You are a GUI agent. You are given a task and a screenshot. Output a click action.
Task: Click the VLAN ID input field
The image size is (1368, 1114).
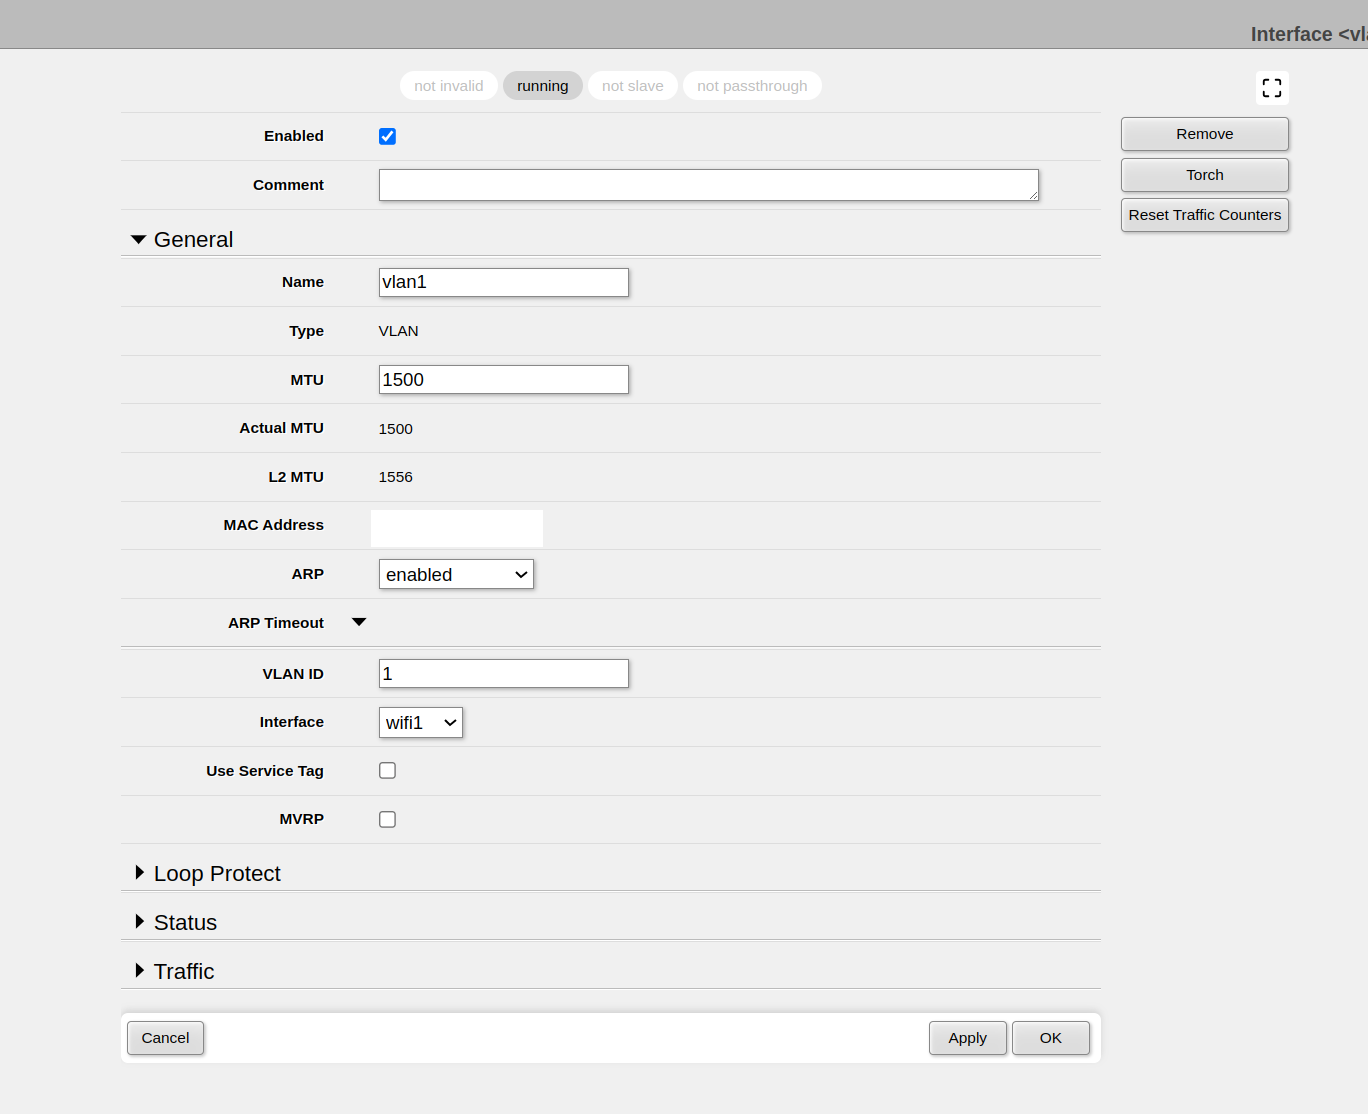click(x=504, y=674)
